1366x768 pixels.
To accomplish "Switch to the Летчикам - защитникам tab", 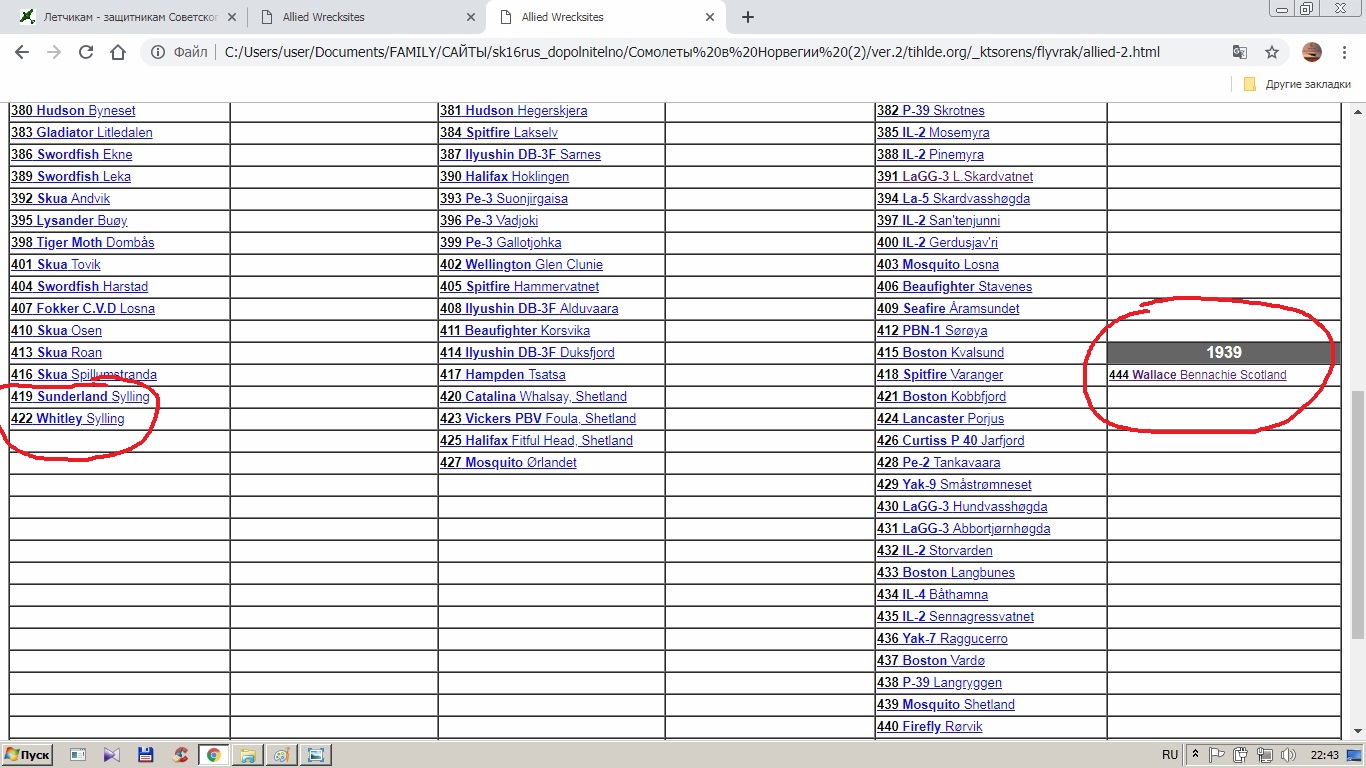I will 130,17.
